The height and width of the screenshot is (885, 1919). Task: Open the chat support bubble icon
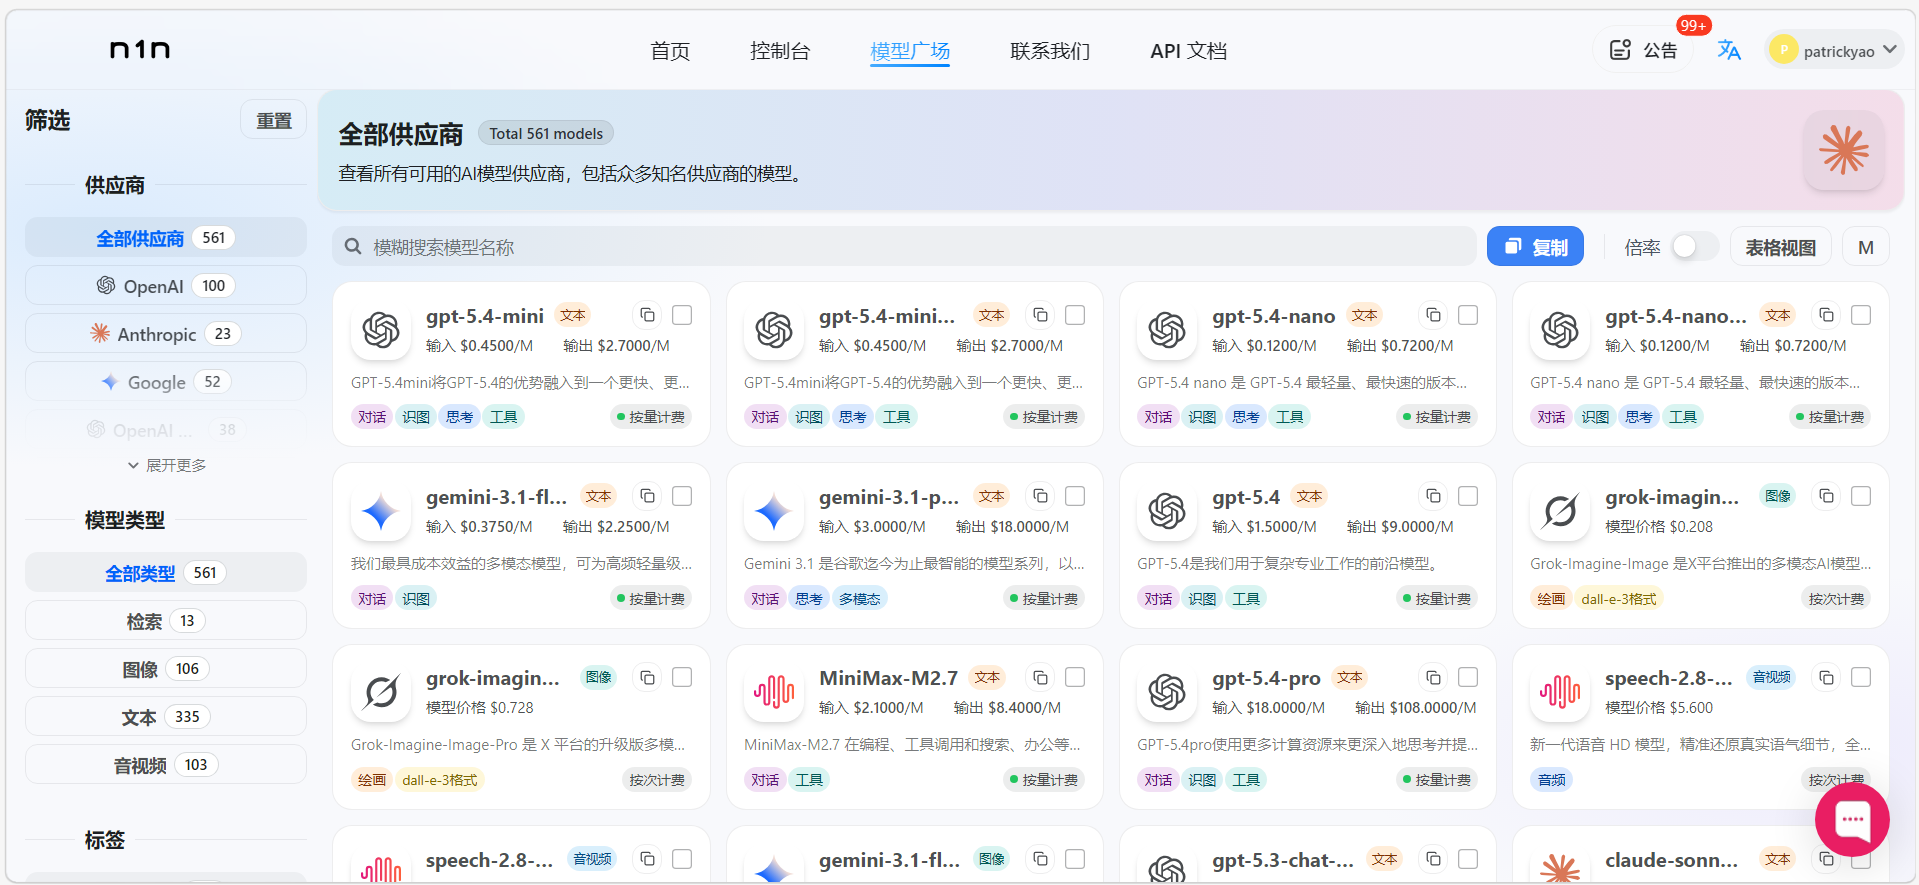pyautogui.click(x=1851, y=820)
